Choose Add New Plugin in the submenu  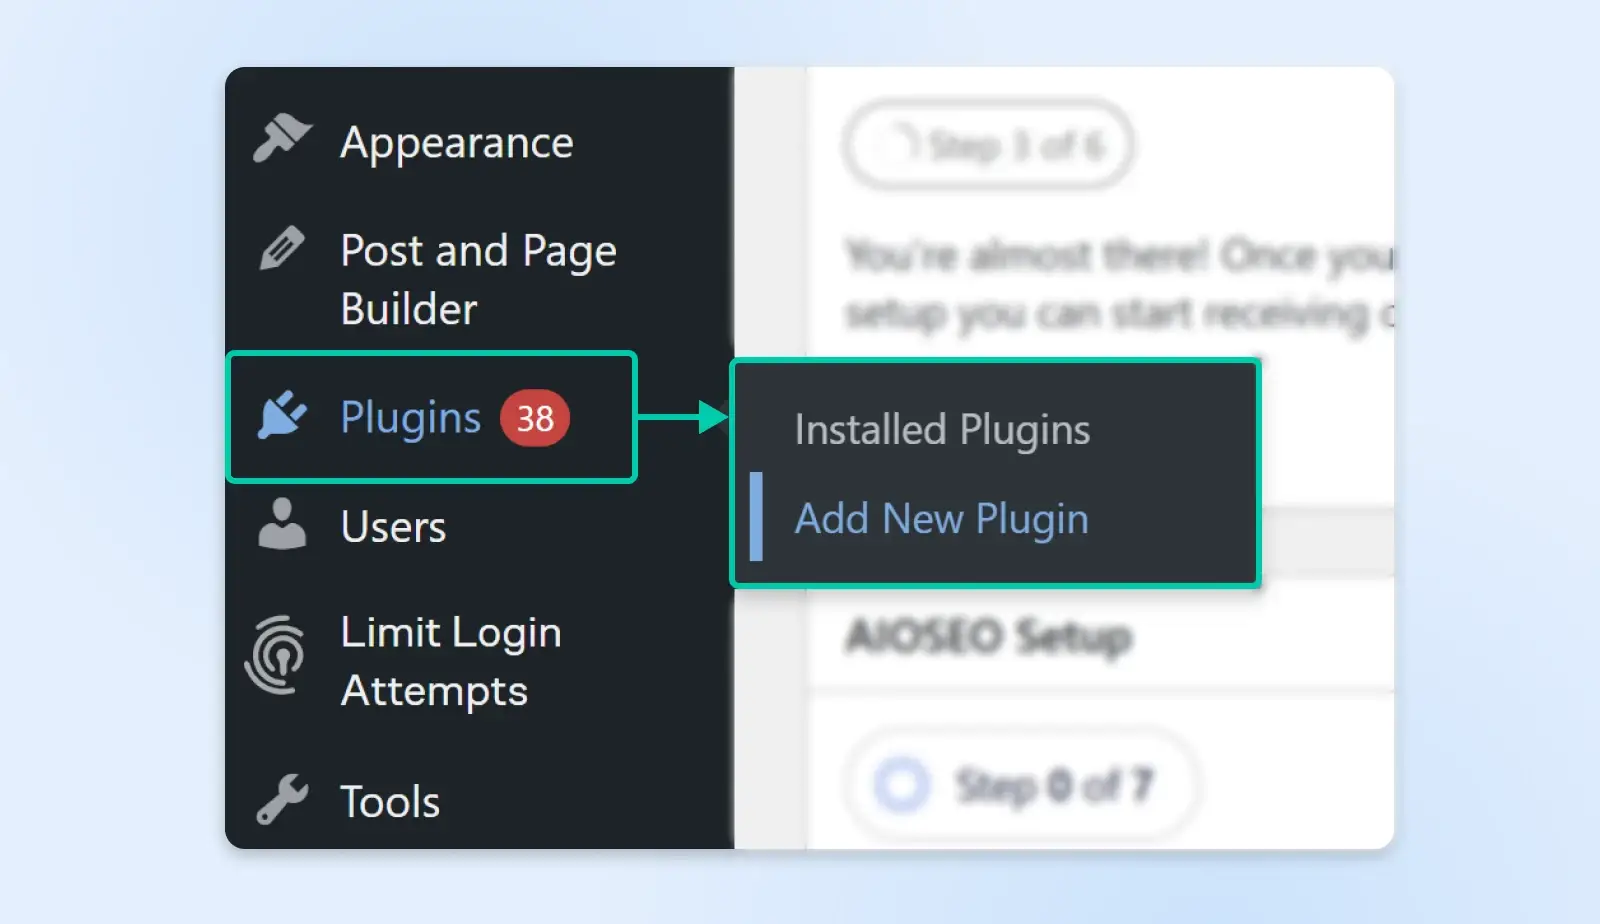coord(941,519)
